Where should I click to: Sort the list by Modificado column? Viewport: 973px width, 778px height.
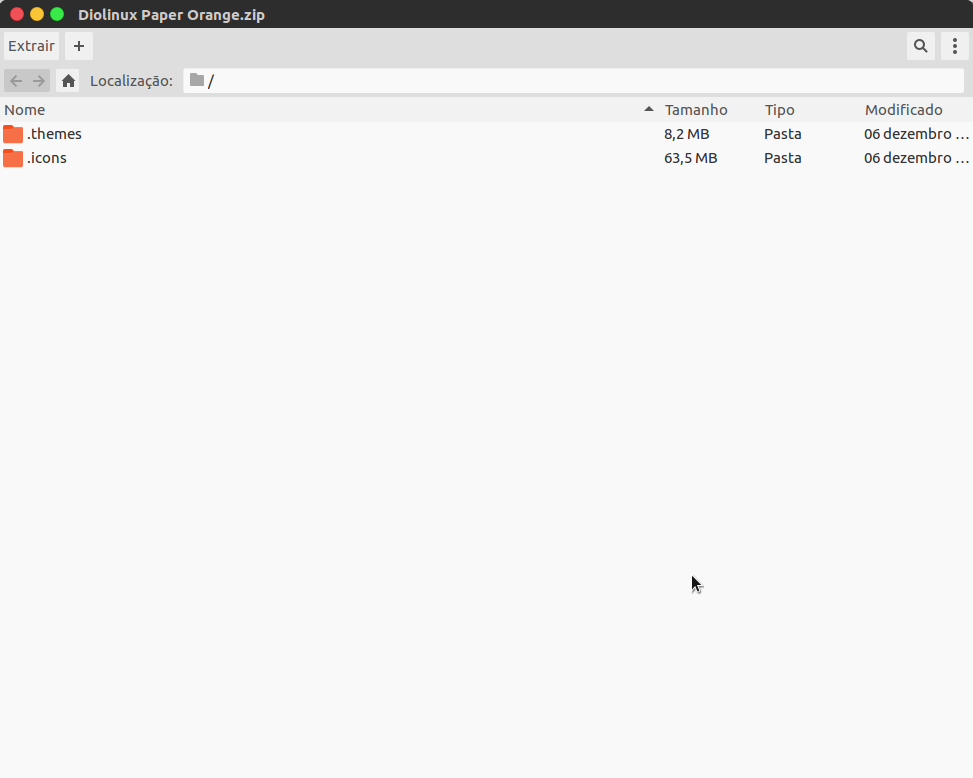coord(917,110)
